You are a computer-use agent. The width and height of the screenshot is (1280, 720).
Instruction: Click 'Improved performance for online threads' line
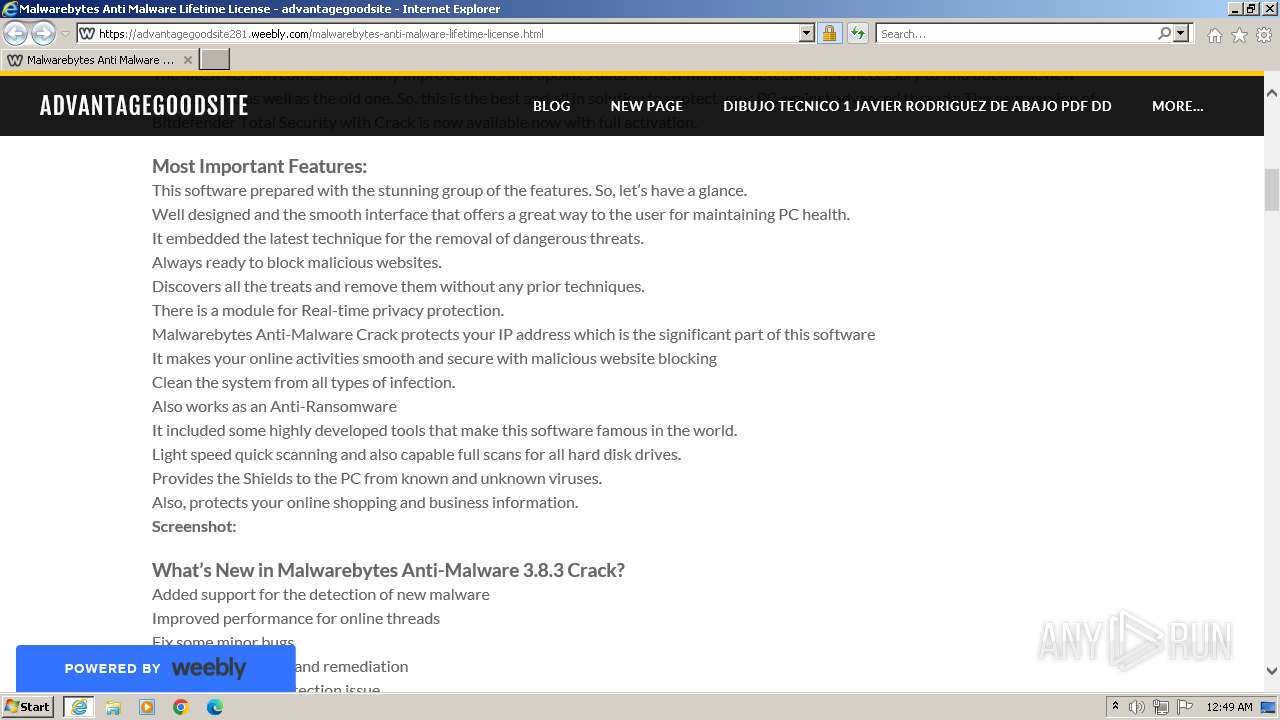click(296, 618)
